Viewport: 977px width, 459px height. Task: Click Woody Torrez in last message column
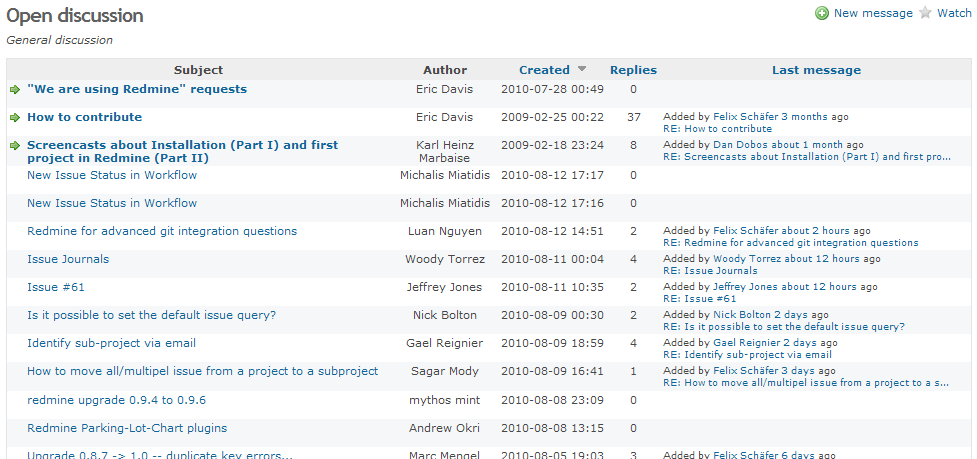(747, 258)
